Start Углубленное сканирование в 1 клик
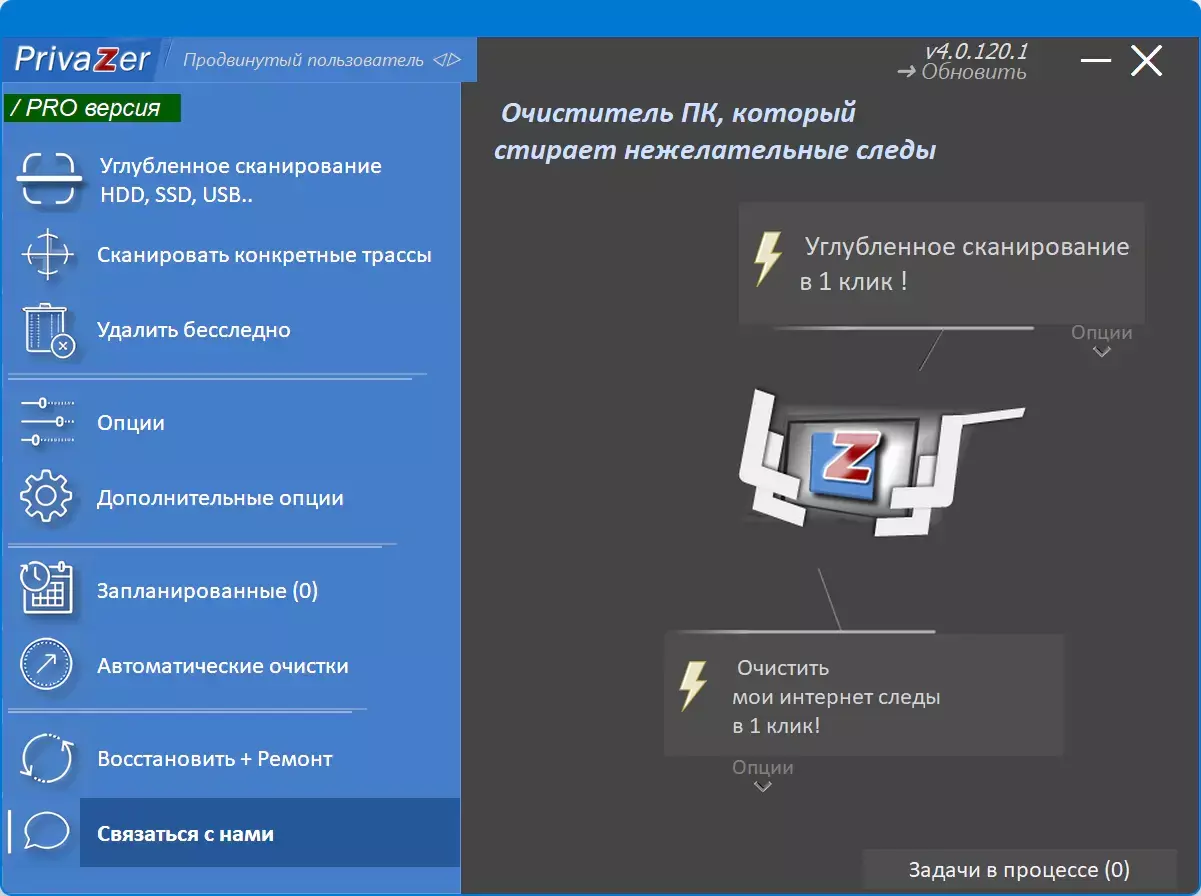 pos(941,263)
